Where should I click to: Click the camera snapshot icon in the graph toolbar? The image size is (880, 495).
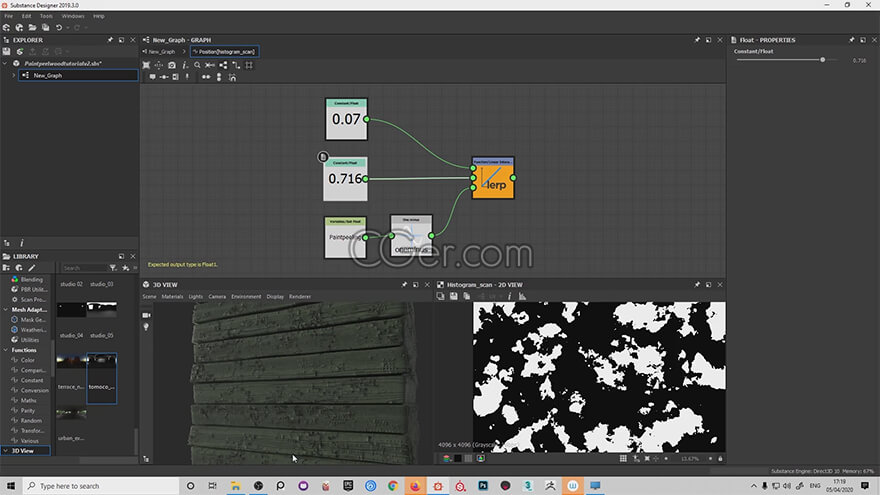[x=172, y=65]
